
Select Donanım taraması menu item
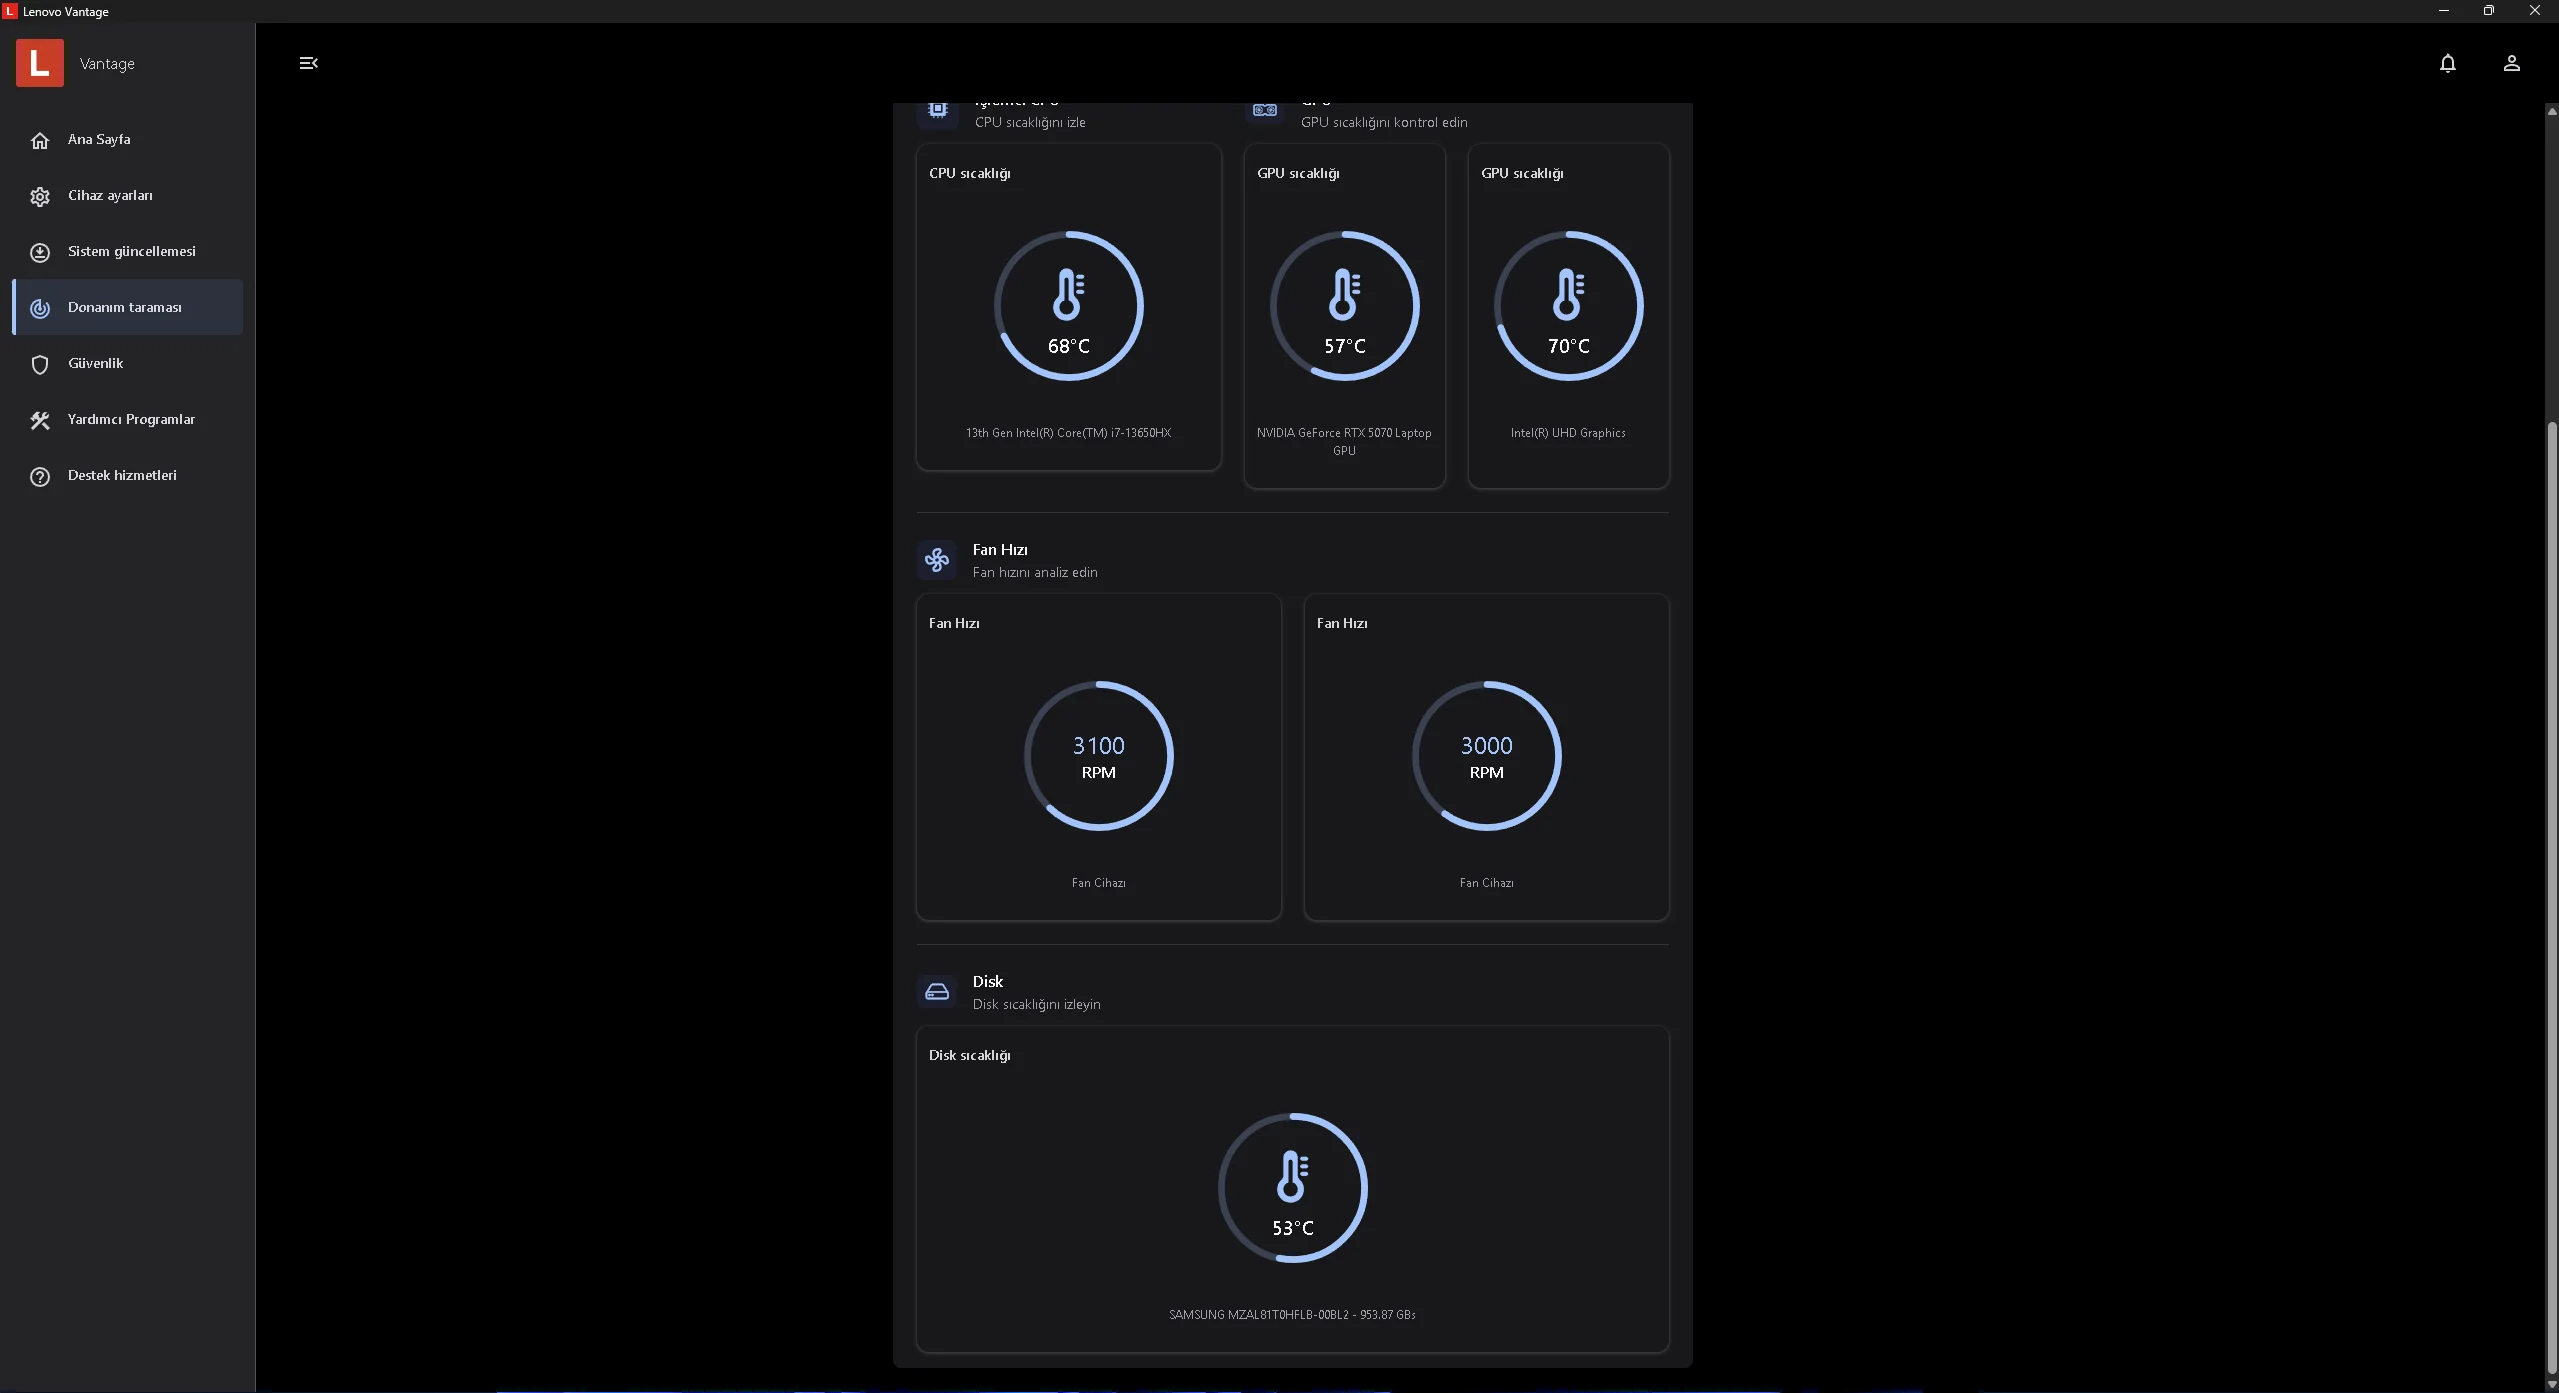click(125, 307)
